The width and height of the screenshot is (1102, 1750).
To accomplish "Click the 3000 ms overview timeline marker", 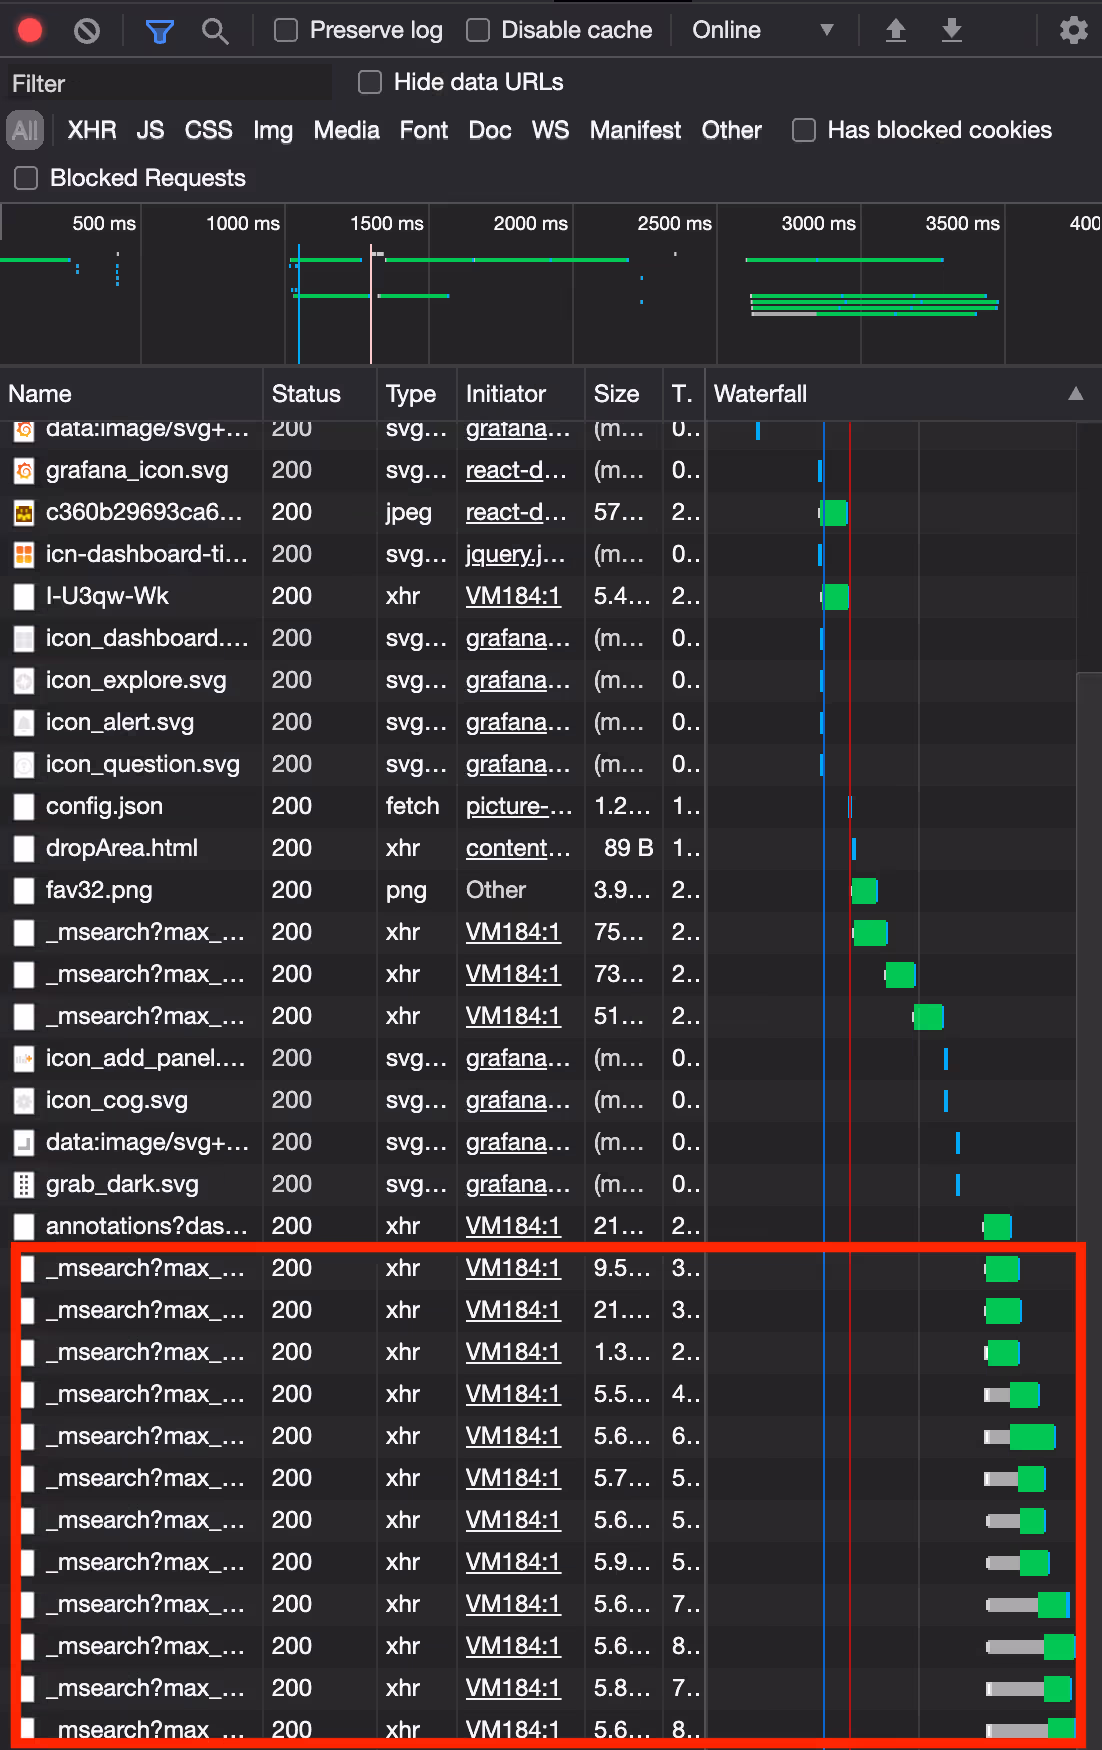I will coord(819,223).
